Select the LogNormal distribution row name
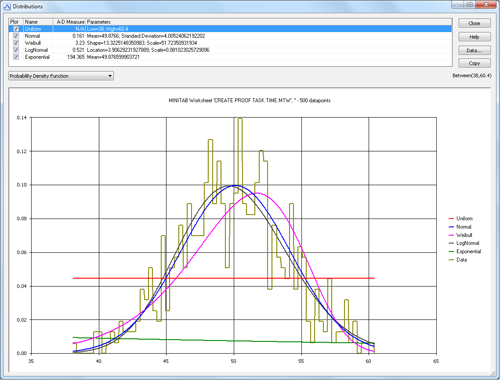Image resolution: width=500 pixels, height=380 pixels. [x=36, y=50]
